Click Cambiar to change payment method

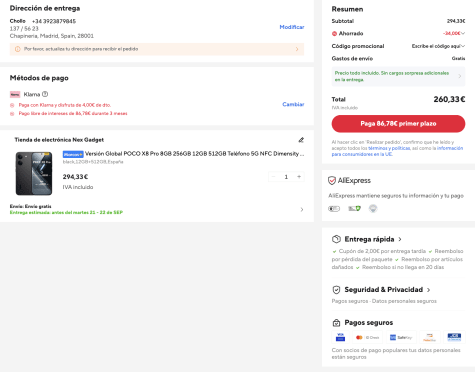coord(293,104)
